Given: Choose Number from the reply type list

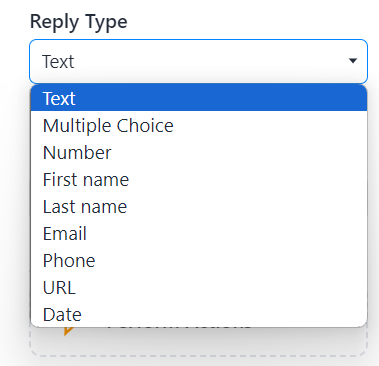Looking at the screenshot, I should click(x=199, y=153).
